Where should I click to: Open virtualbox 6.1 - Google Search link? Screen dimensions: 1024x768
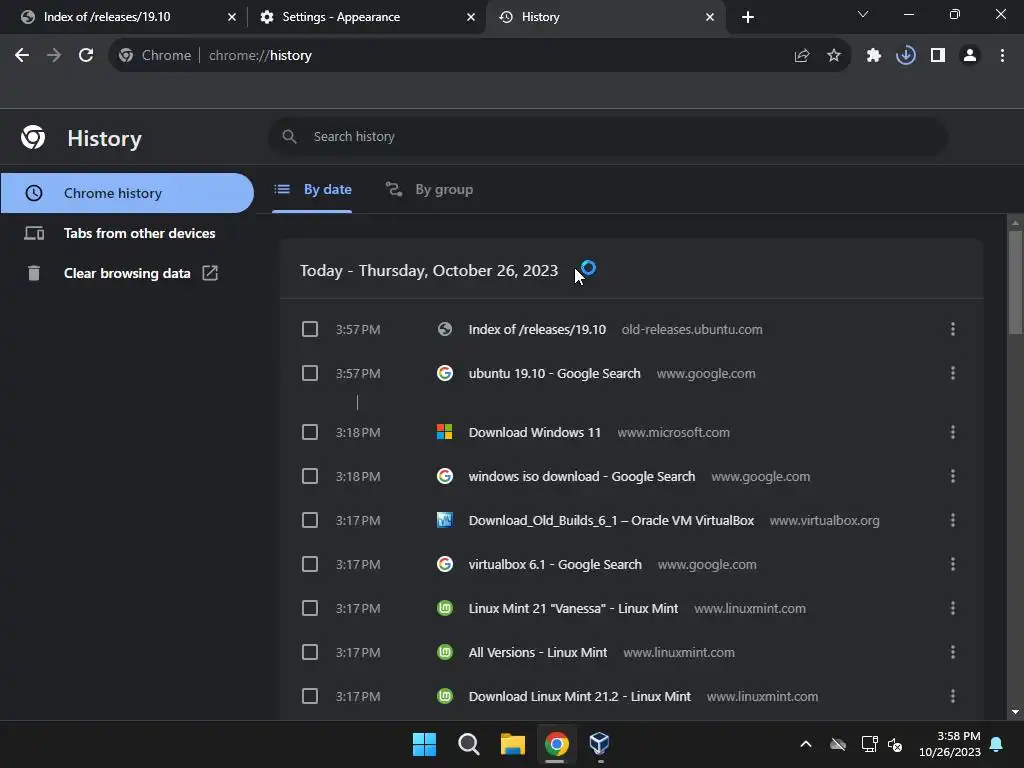click(555, 564)
